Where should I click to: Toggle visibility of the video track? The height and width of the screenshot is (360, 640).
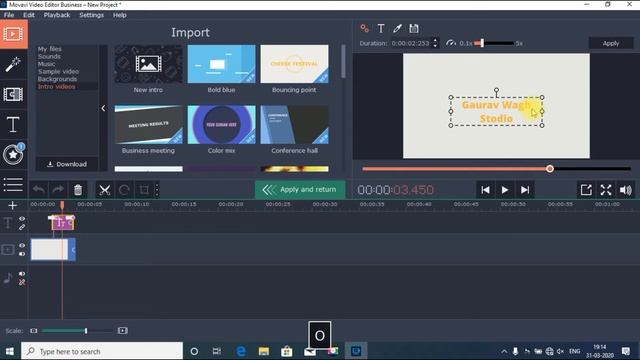pos(22,245)
